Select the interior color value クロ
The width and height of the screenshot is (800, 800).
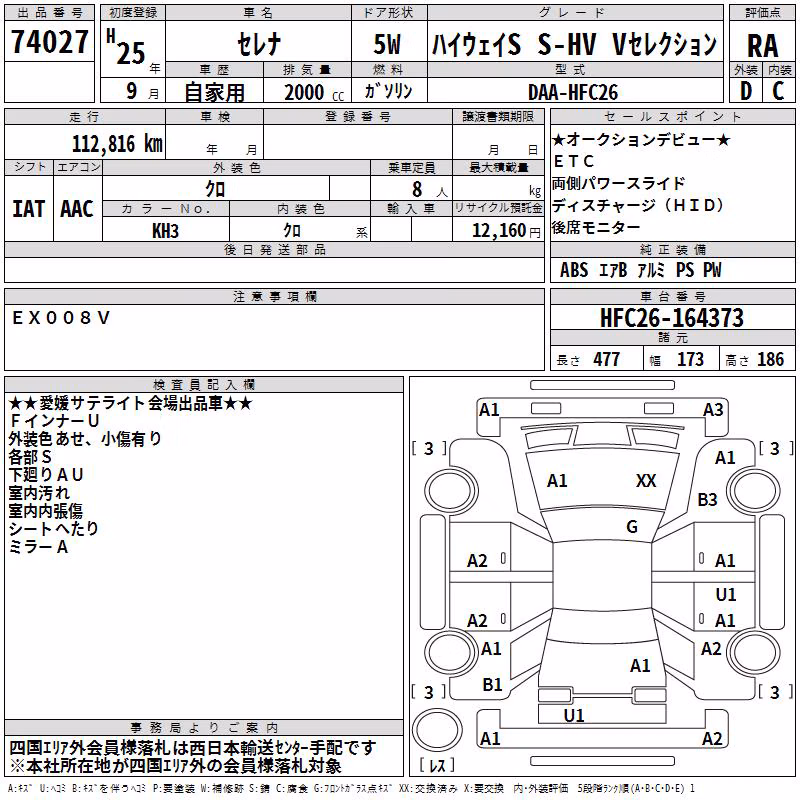[x=292, y=231]
